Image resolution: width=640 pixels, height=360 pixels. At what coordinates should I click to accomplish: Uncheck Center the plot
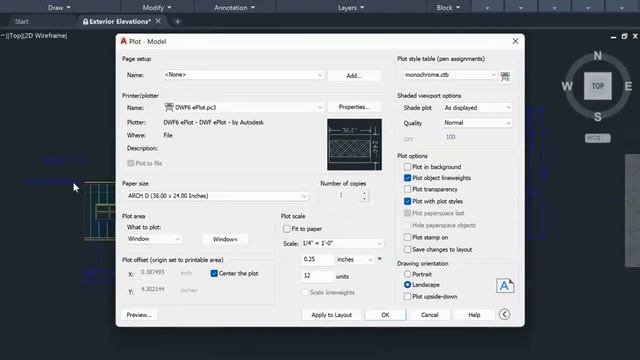coord(214,273)
